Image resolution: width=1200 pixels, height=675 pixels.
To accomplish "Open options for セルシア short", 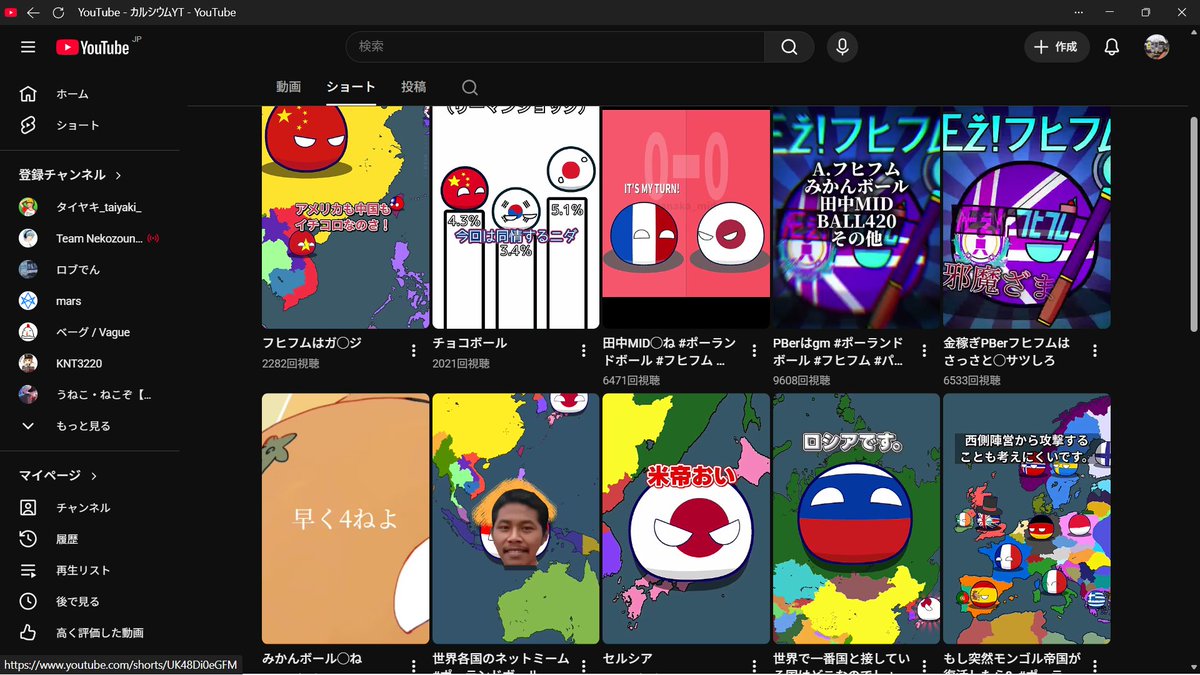I will (754, 666).
